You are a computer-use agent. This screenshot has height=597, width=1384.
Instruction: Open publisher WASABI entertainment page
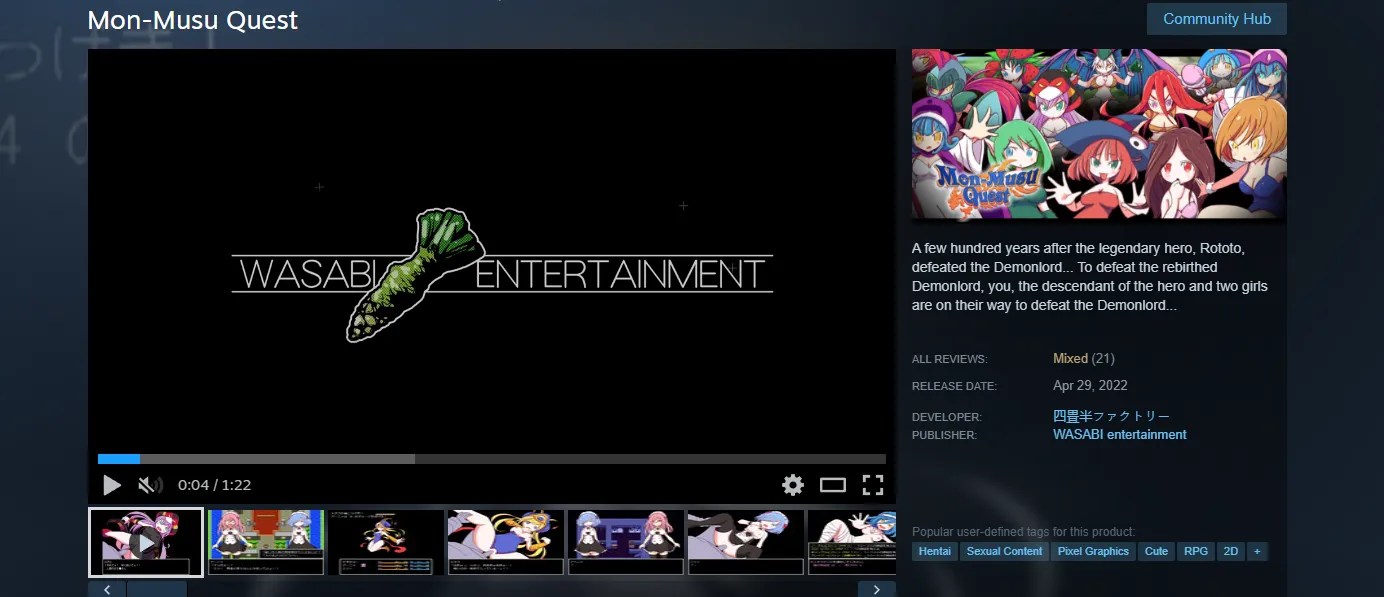pos(1120,435)
